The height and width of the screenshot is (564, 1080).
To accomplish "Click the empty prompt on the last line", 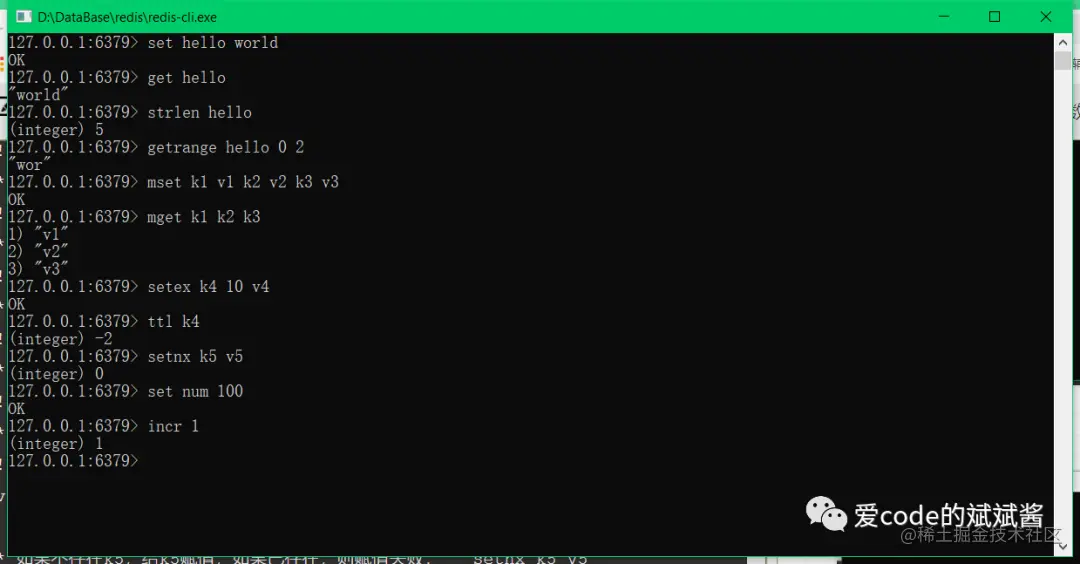I will (x=73, y=461).
